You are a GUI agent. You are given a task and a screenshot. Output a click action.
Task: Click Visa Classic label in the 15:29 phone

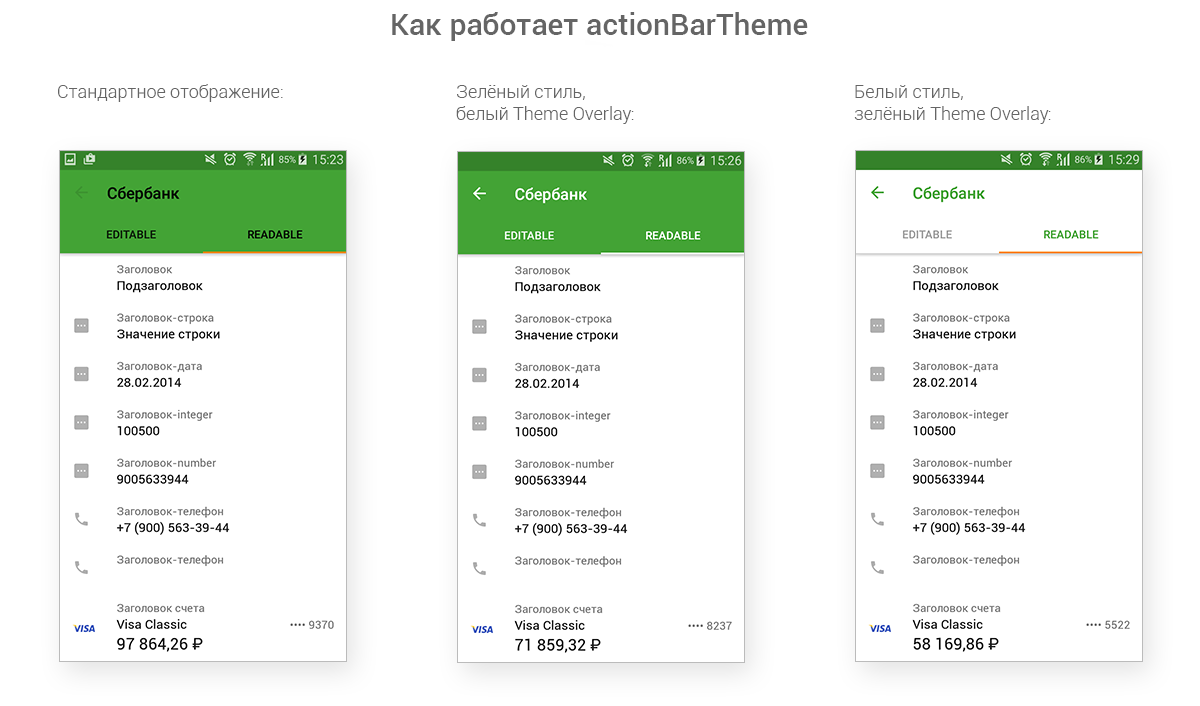948,624
